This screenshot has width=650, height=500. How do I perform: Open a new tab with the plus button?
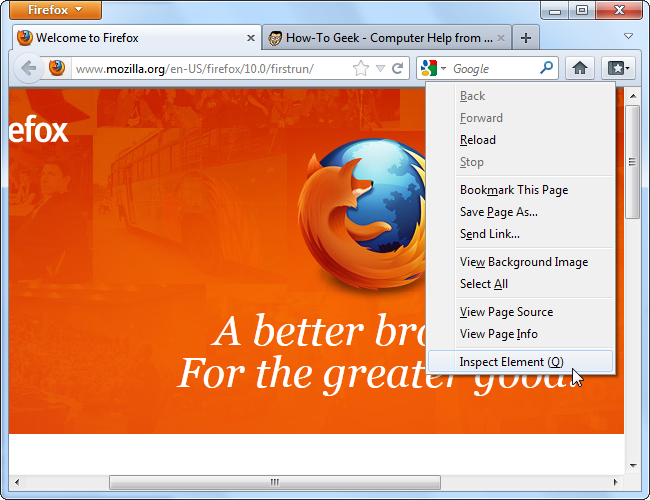pyautogui.click(x=526, y=38)
